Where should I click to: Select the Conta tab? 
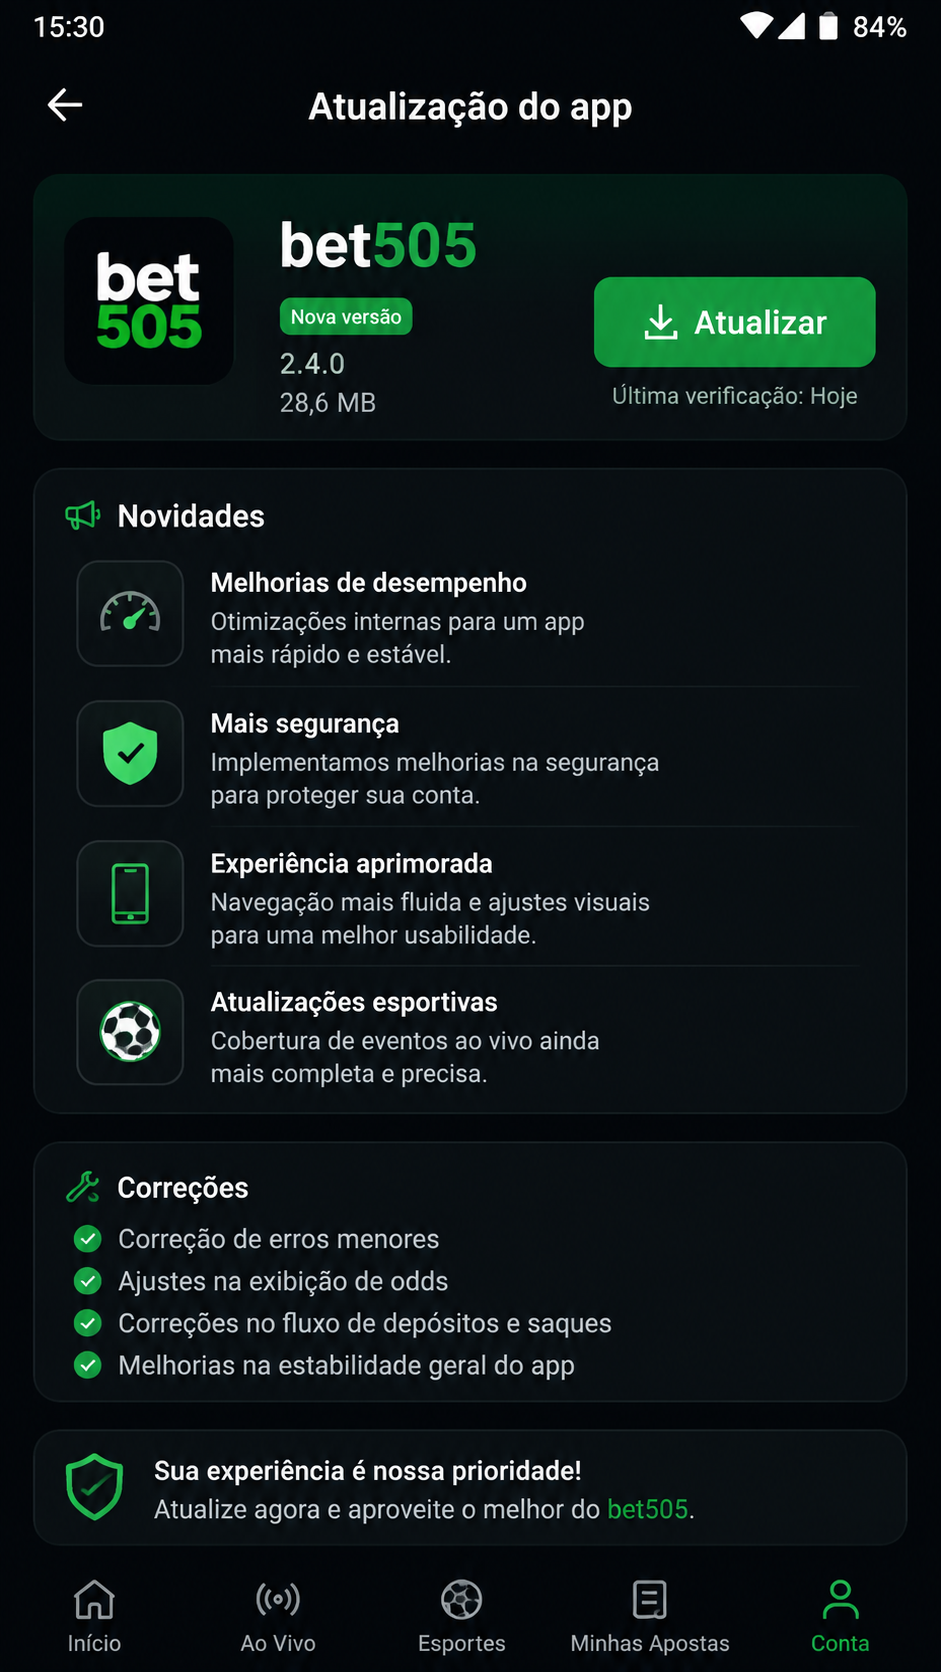[x=840, y=1616]
